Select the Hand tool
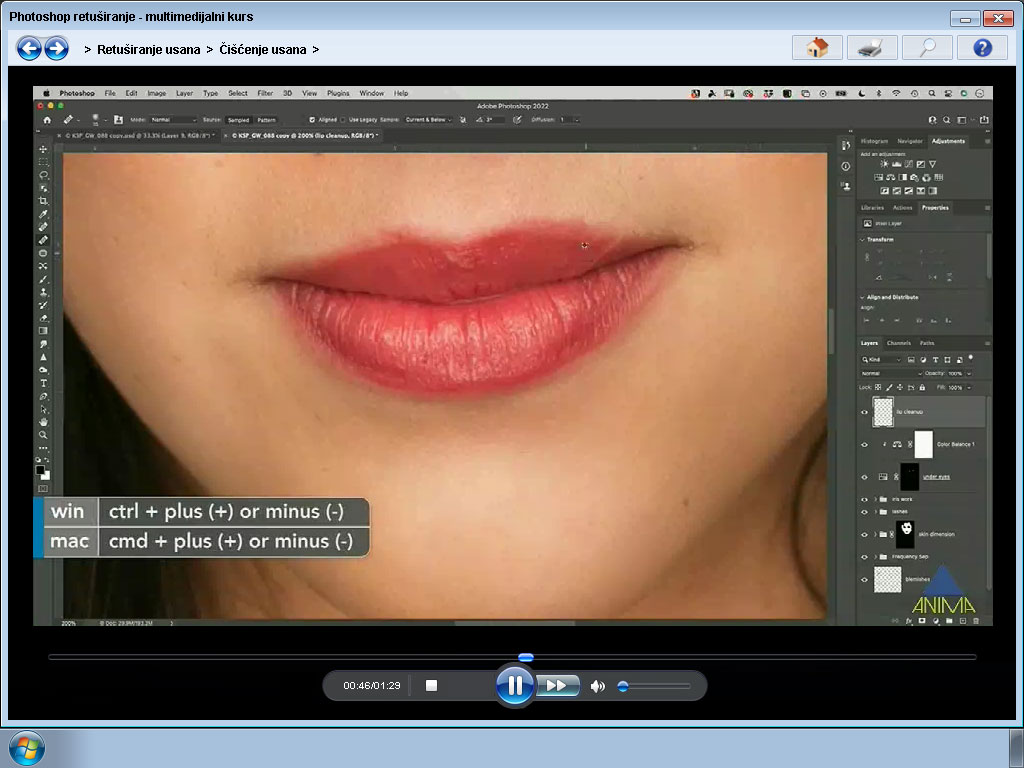1024x768 pixels. 43,422
